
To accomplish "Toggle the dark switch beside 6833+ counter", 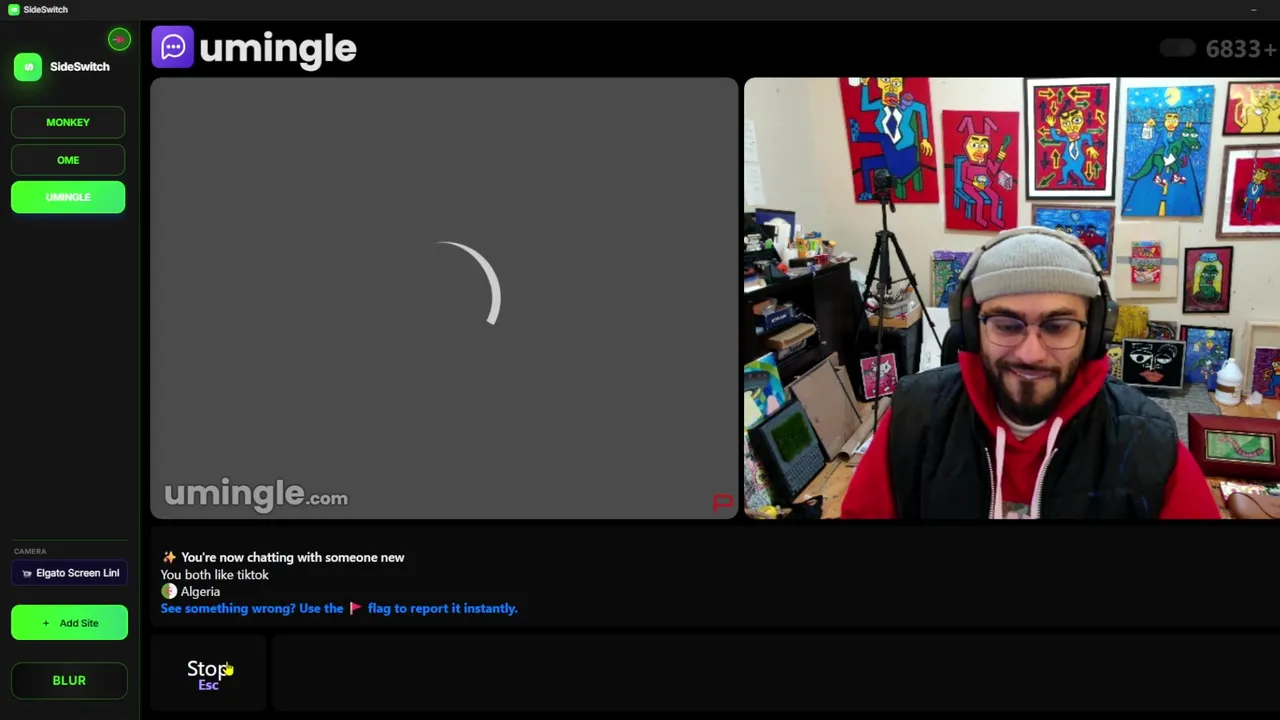I will pyautogui.click(x=1178, y=48).
